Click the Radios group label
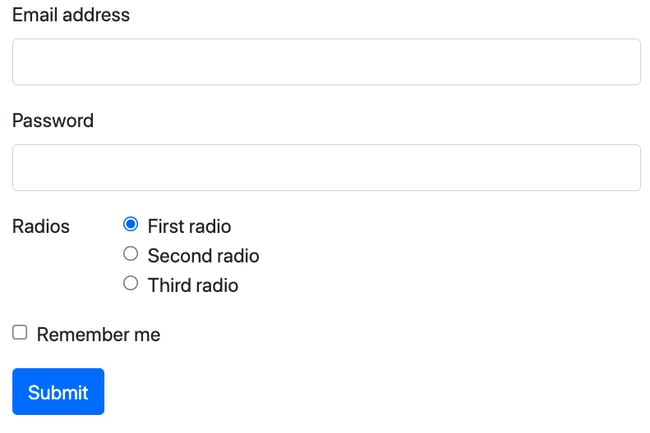 (41, 226)
